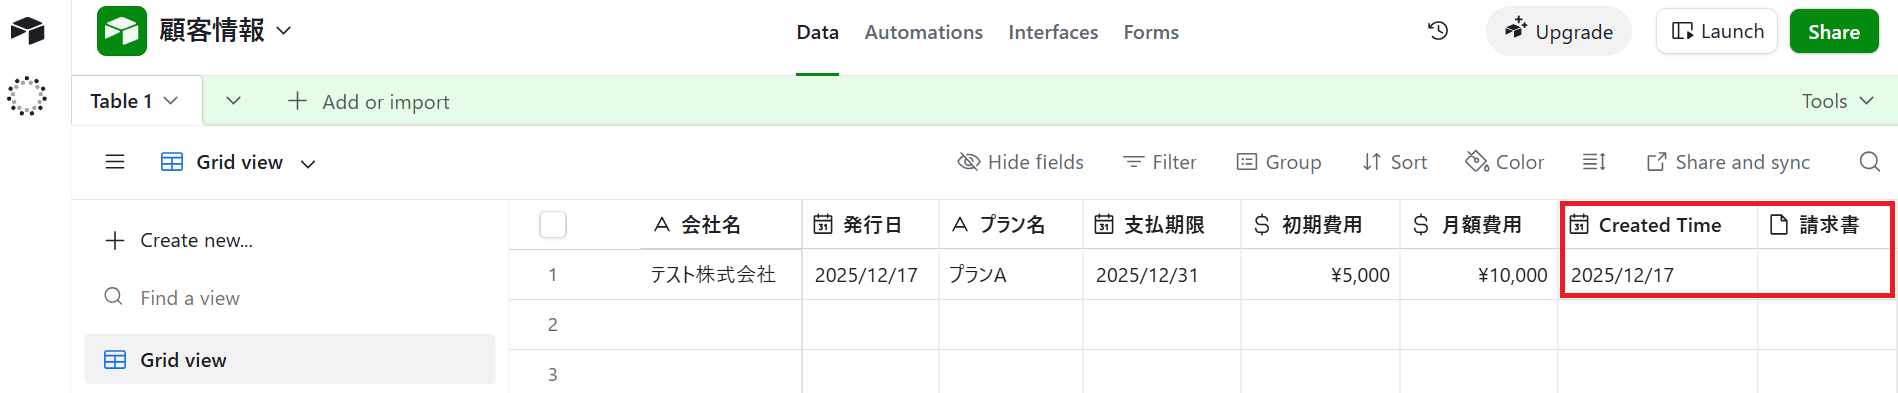Image resolution: width=1898 pixels, height=393 pixels.
Task: Switch to the Automations tab
Action: tap(923, 32)
